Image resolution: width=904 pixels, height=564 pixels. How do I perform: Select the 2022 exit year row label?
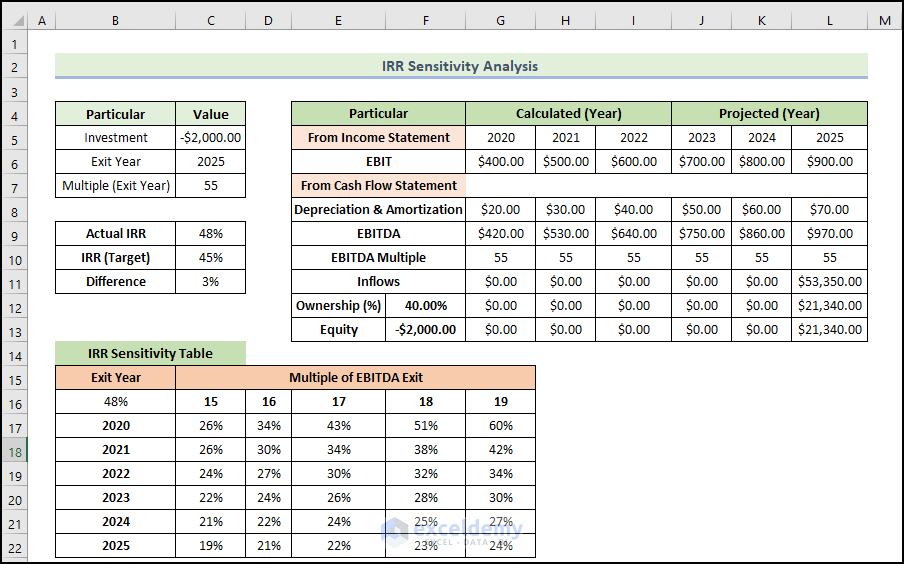(x=115, y=473)
